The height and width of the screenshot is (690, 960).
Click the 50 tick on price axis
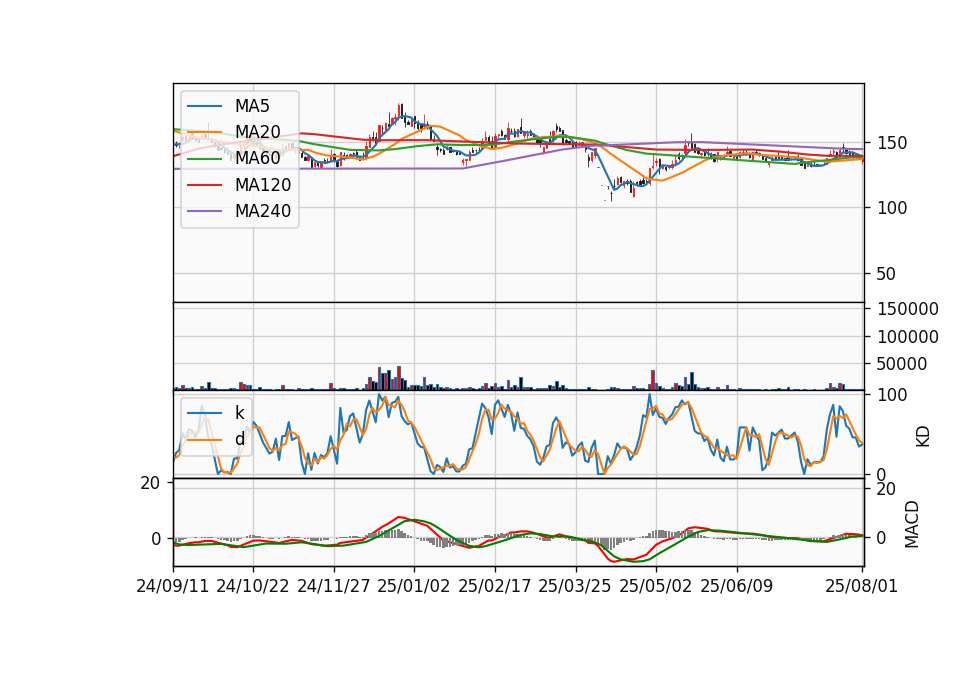(886, 274)
